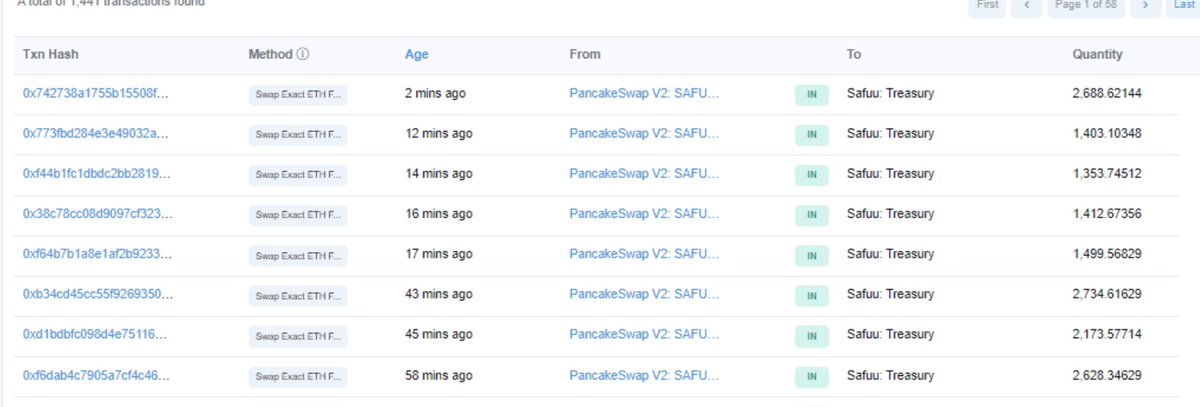Click IN badge on 1,353.74512 row

coord(812,175)
